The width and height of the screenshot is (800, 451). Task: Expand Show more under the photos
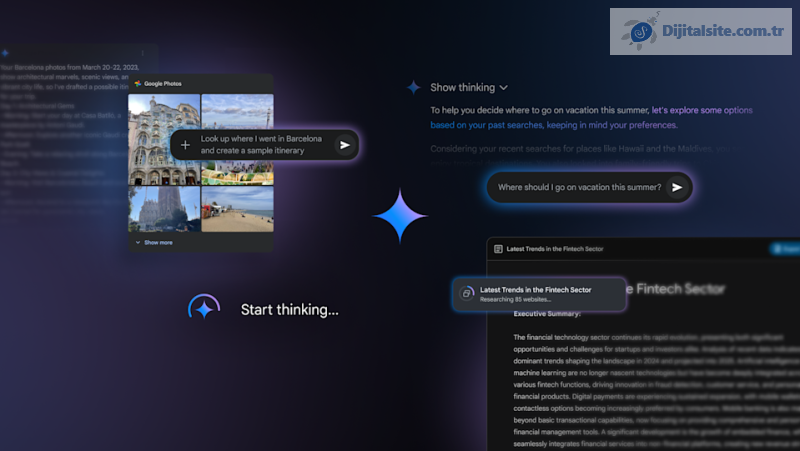(157, 242)
